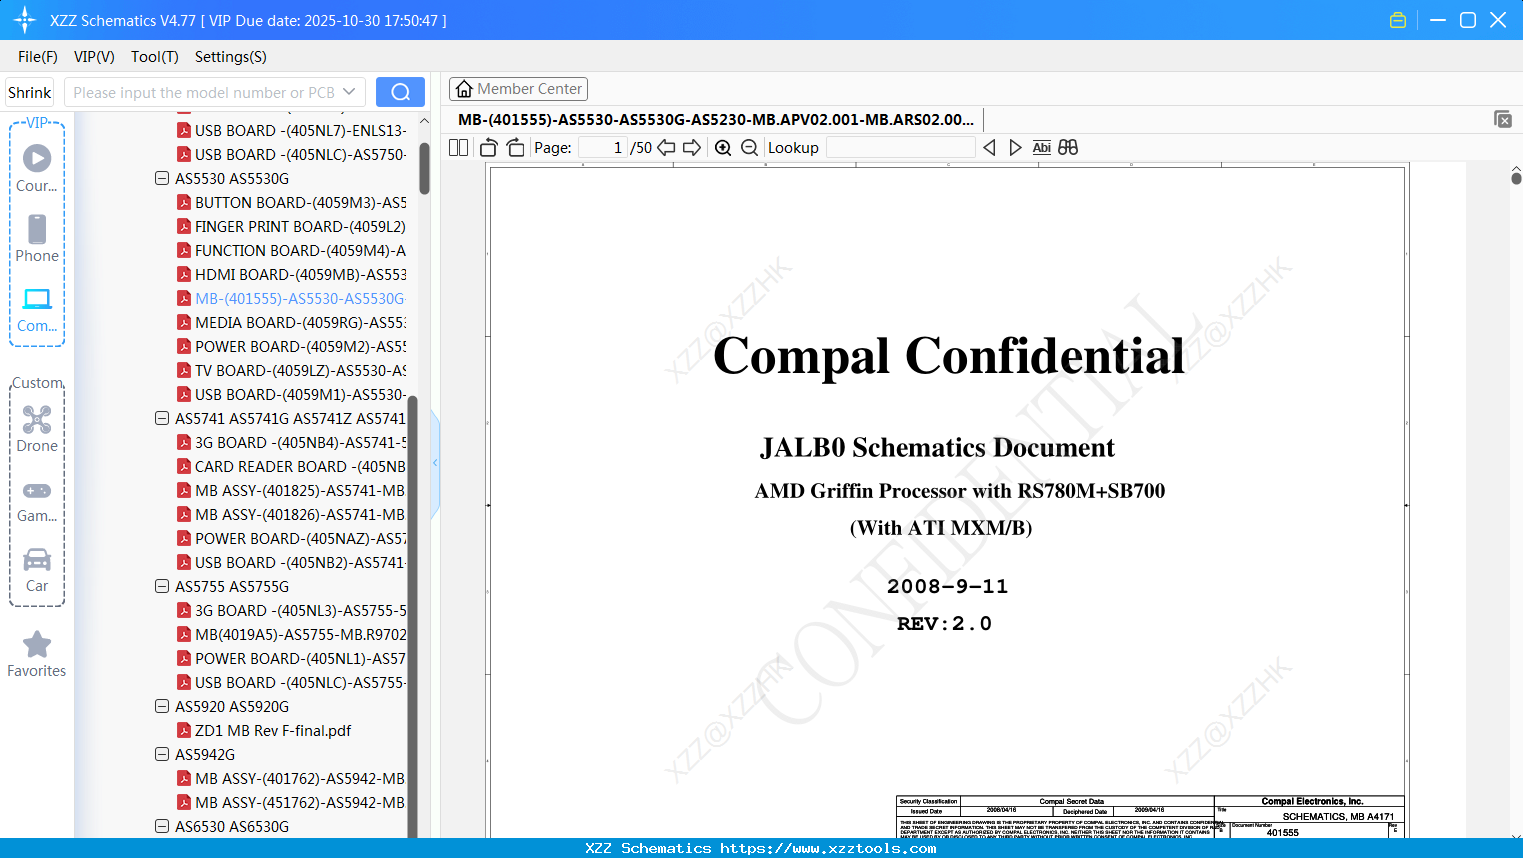The width and height of the screenshot is (1523, 858).
Task: Go to previous page arrow
Action: 666,148
